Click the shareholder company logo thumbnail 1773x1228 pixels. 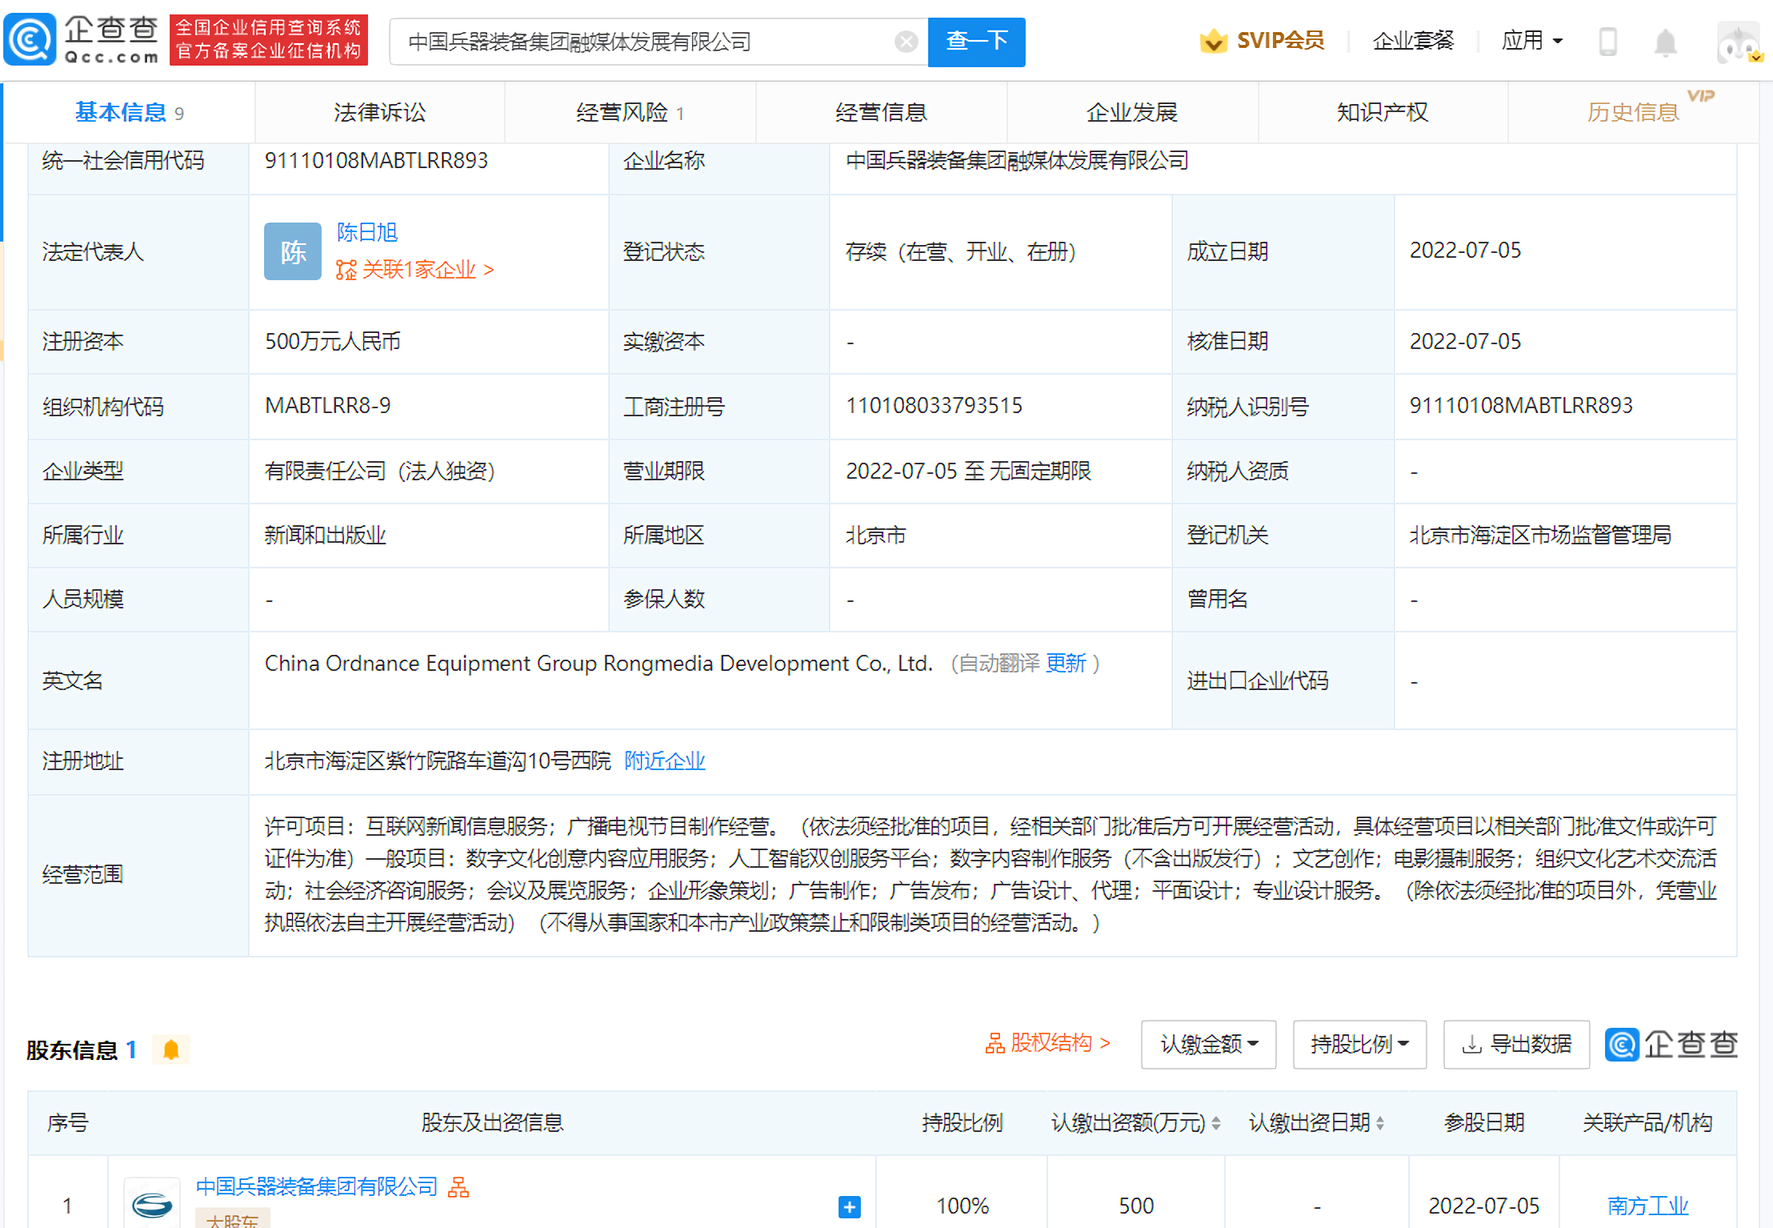click(152, 1204)
